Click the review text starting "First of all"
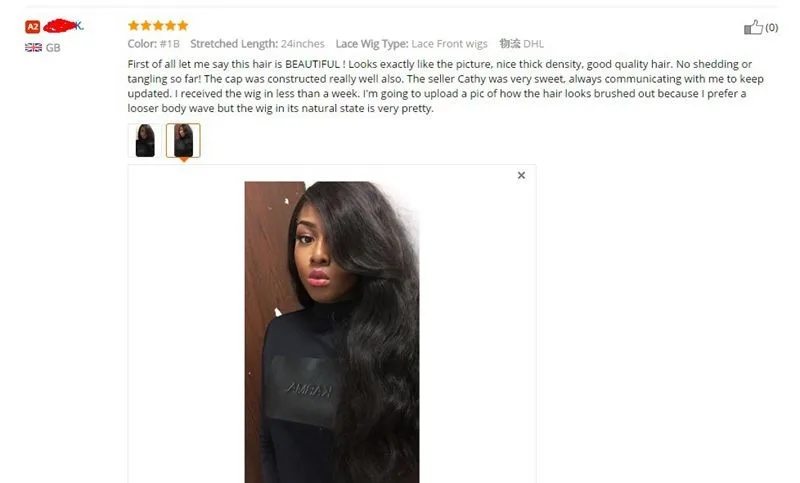 pyautogui.click(x=445, y=86)
